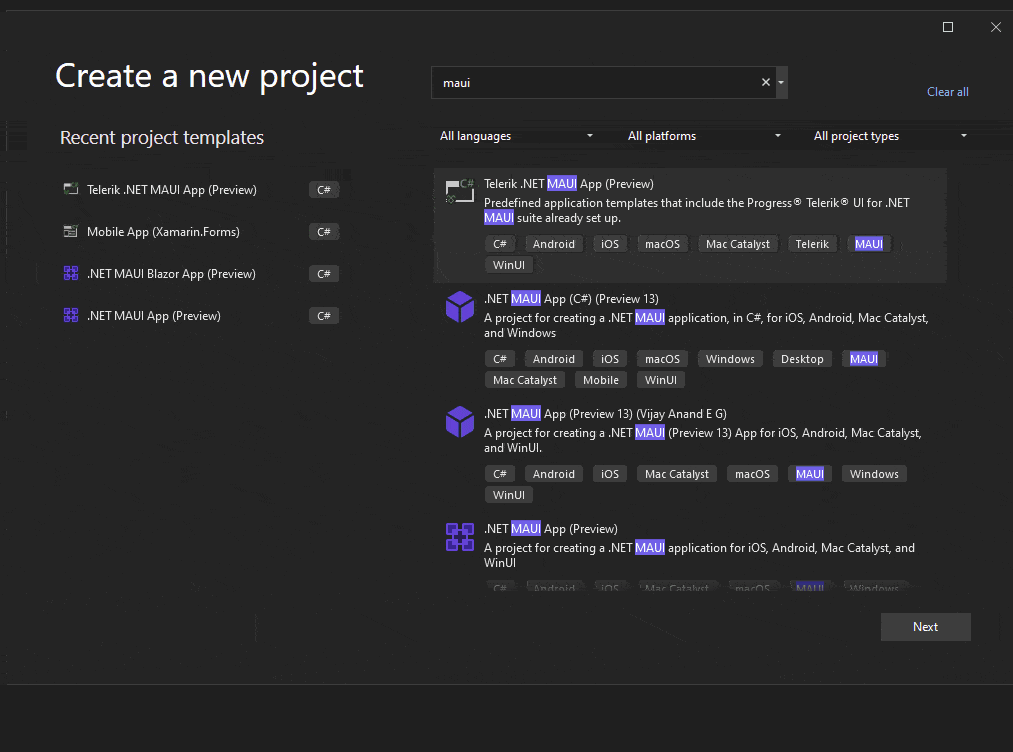The height and width of the screenshot is (752, 1013).
Task: Click the Windows tag on the MAUI App (C#) template
Action: [x=729, y=359]
